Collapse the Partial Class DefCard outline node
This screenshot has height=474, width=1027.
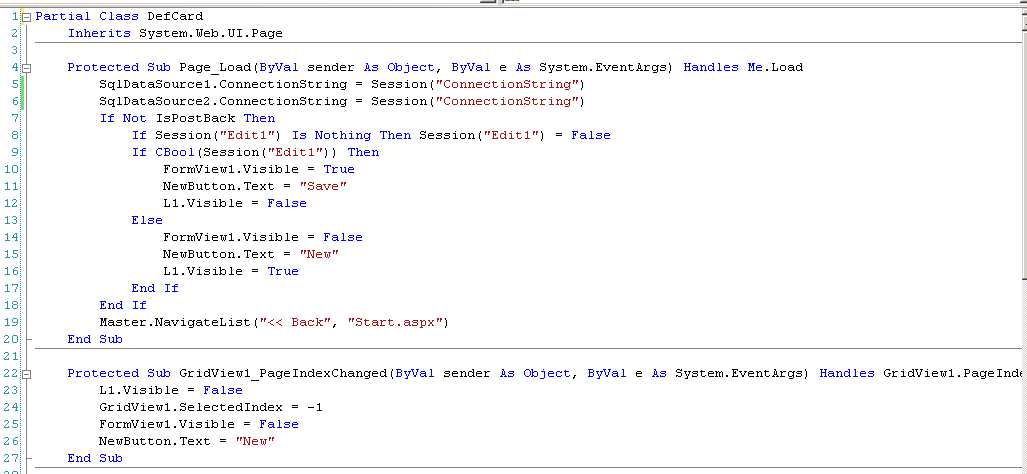click(x=27, y=17)
